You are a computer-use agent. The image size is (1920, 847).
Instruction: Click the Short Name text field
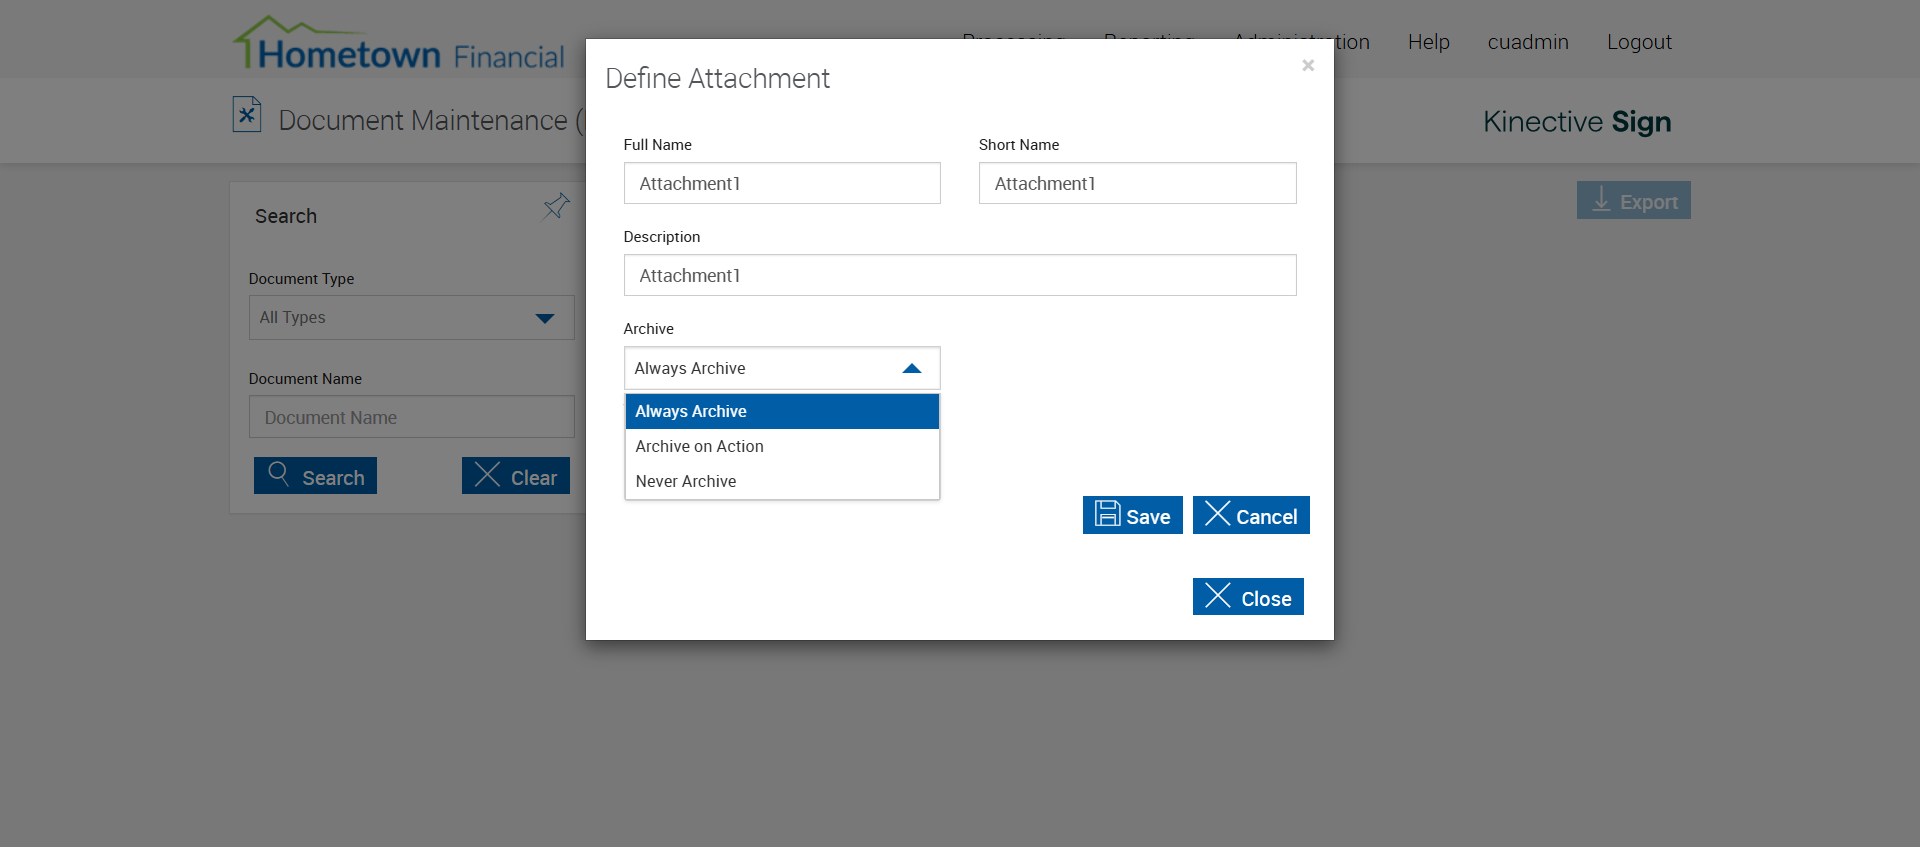click(1137, 184)
